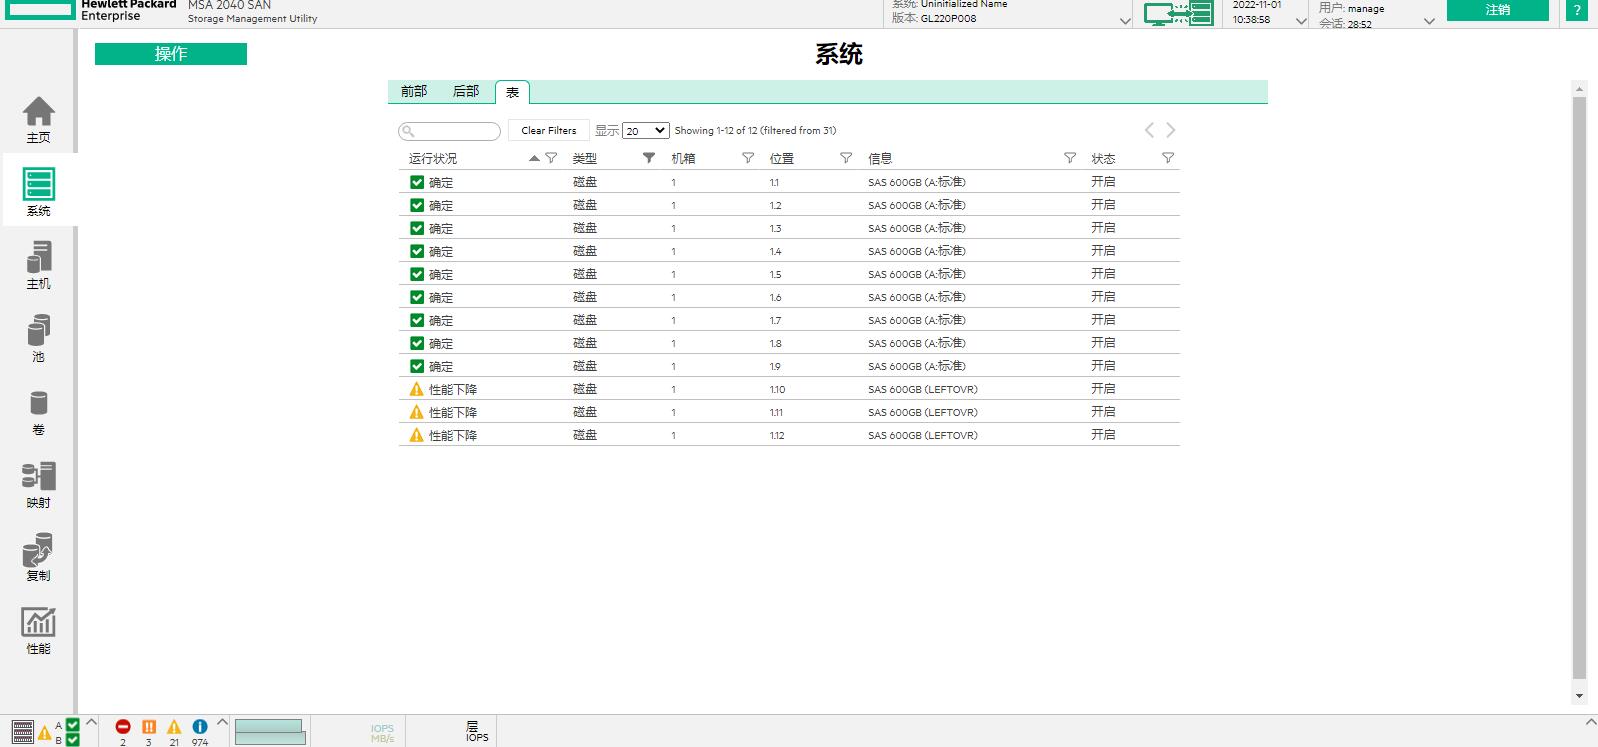Screen dimensions: 1598x747
Task: Expand the user session dropdown
Action: (x=1429, y=21)
